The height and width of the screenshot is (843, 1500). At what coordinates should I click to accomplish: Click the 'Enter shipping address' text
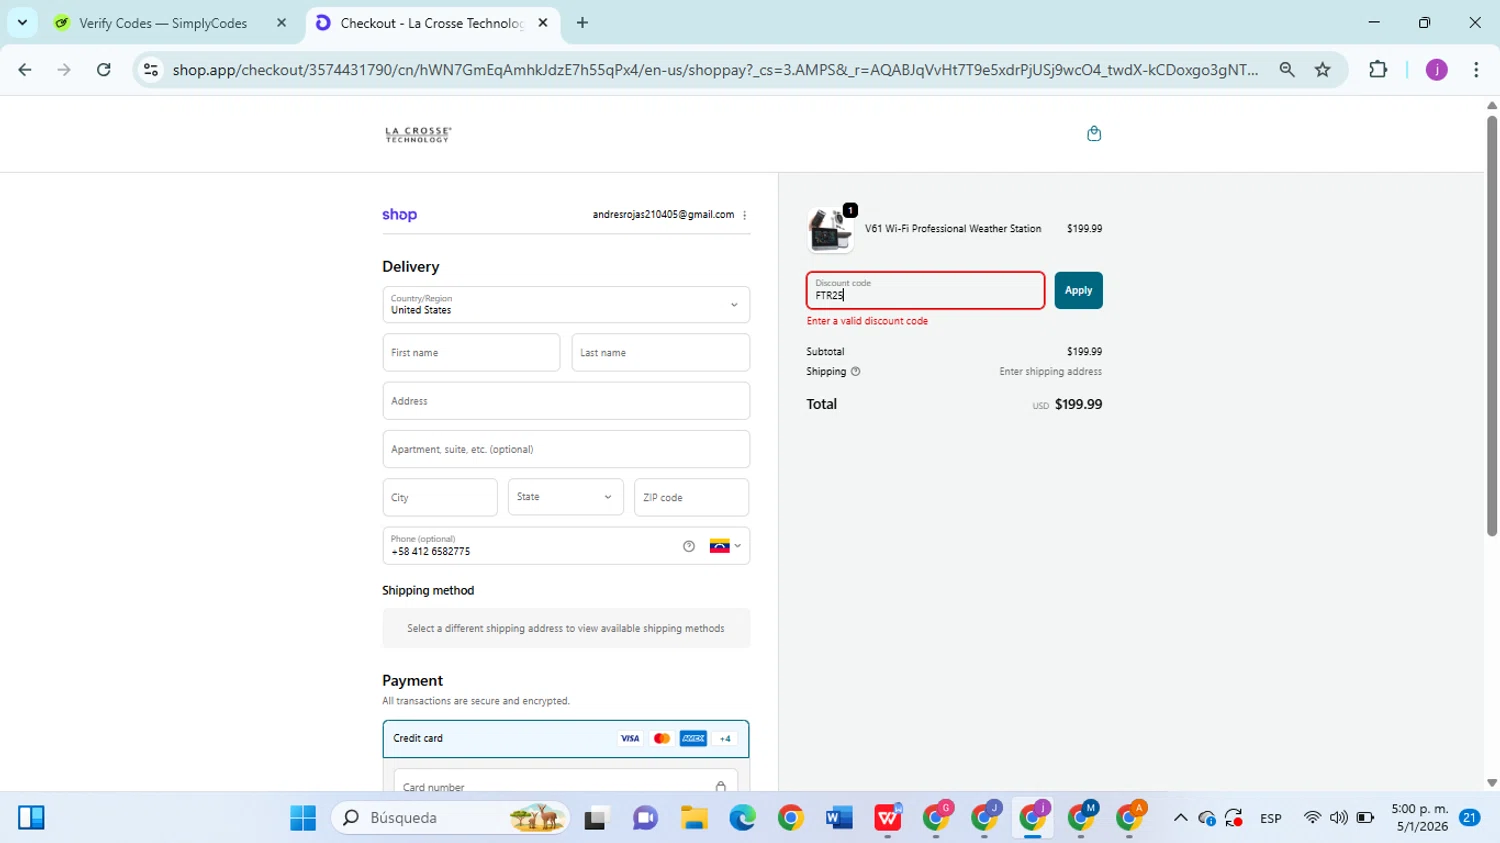pyautogui.click(x=1050, y=371)
